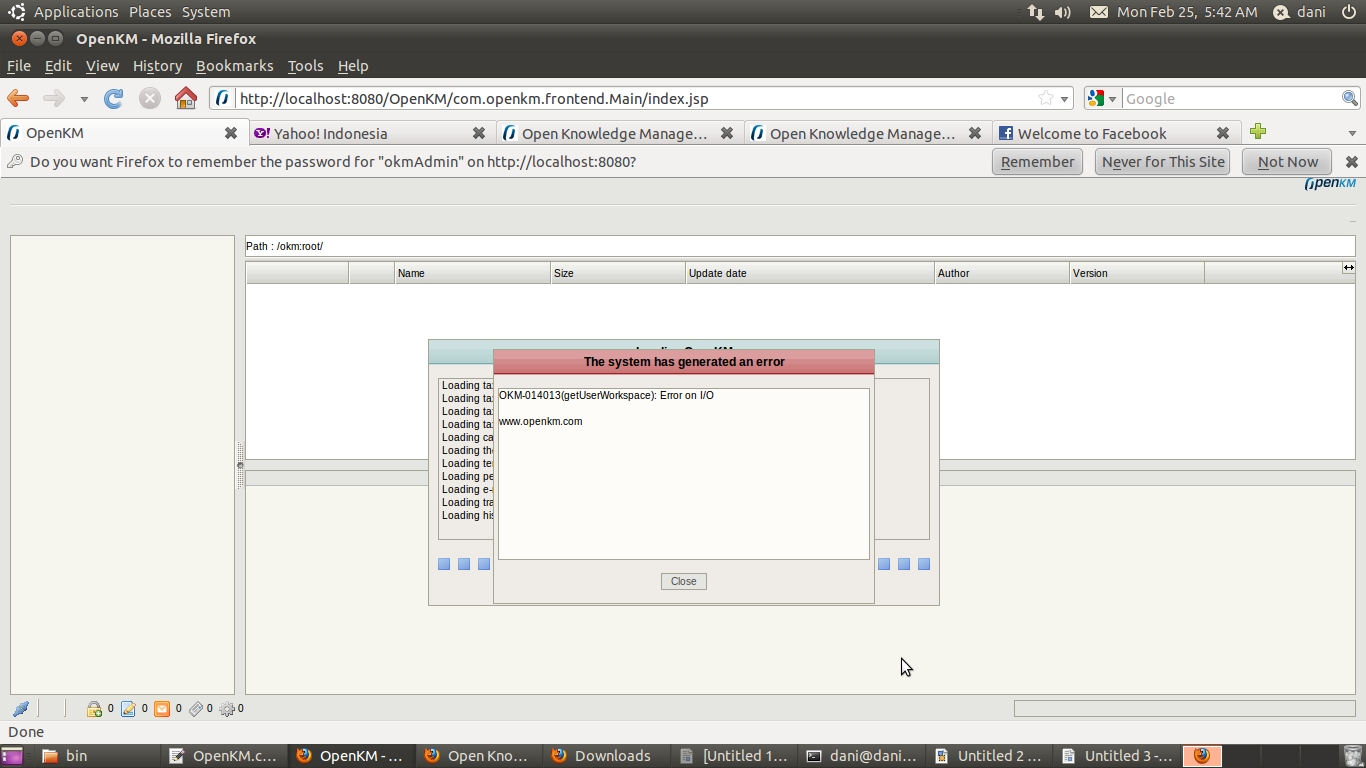
Task: Open the Bookmarks menu
Action: (234, 66)
